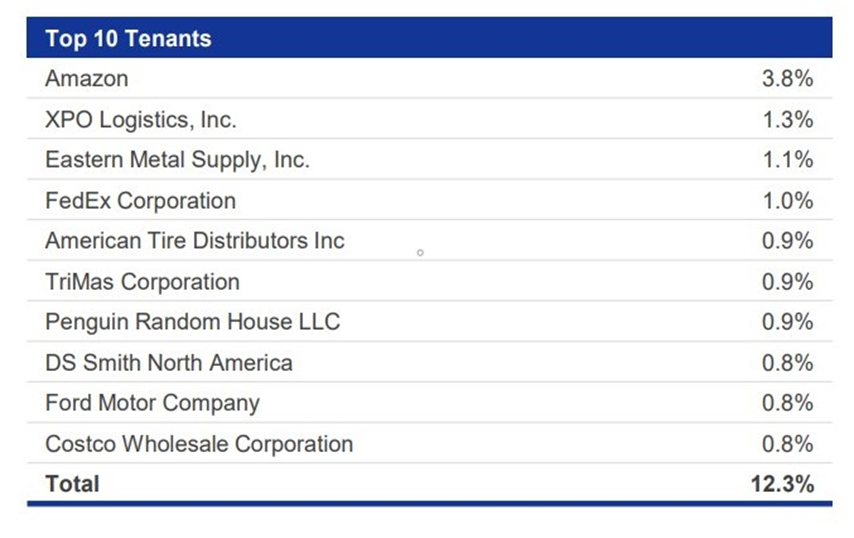Click the FedEx Corporation entry
Viewport: 854px width, 538px height.
141,201
